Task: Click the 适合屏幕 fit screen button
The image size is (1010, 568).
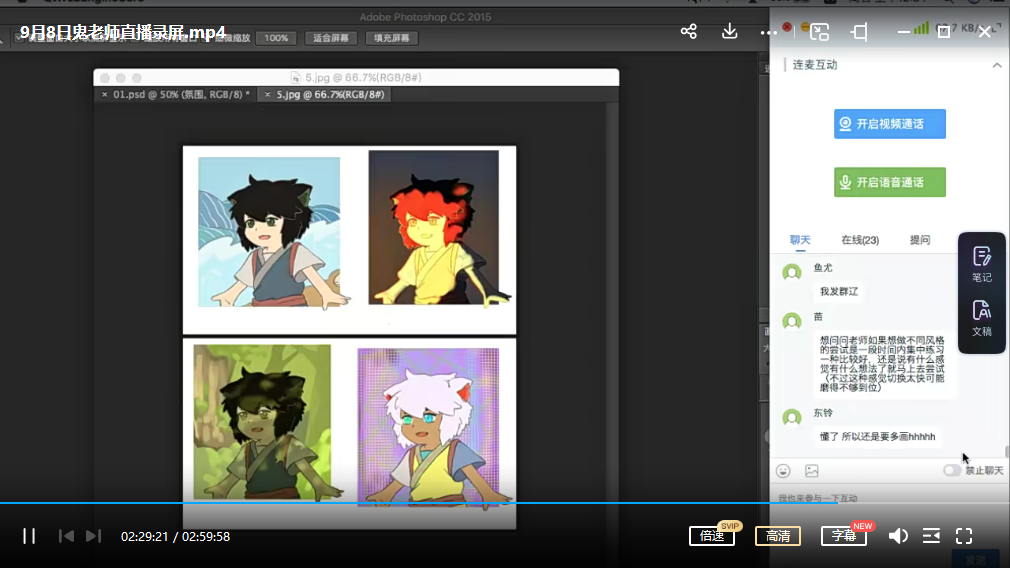Action: click(330, 38)
